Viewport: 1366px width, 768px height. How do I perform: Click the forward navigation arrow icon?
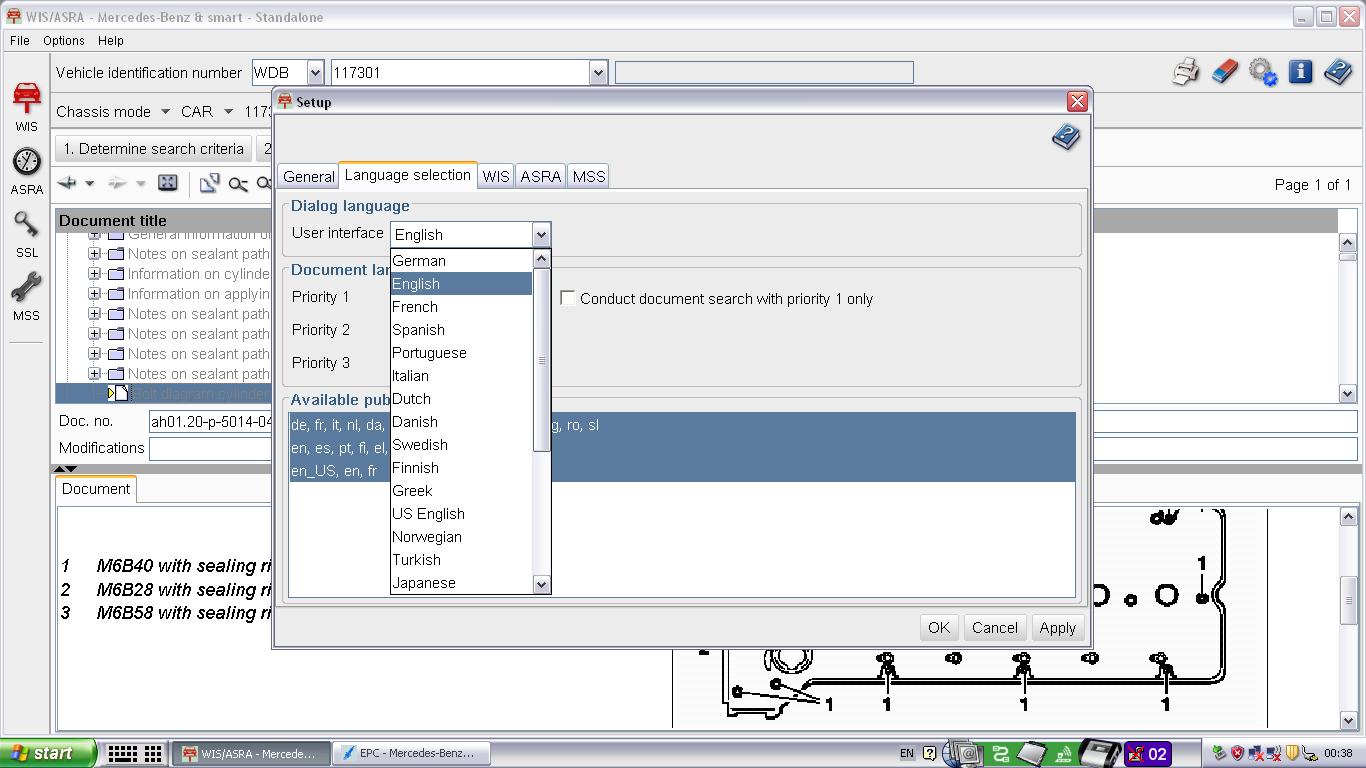click(x=117, y=183)
